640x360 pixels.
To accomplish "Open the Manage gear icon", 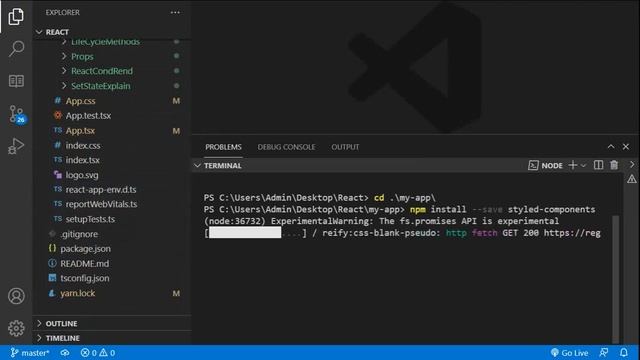I will pyautogui.click(x=16, y=328).
